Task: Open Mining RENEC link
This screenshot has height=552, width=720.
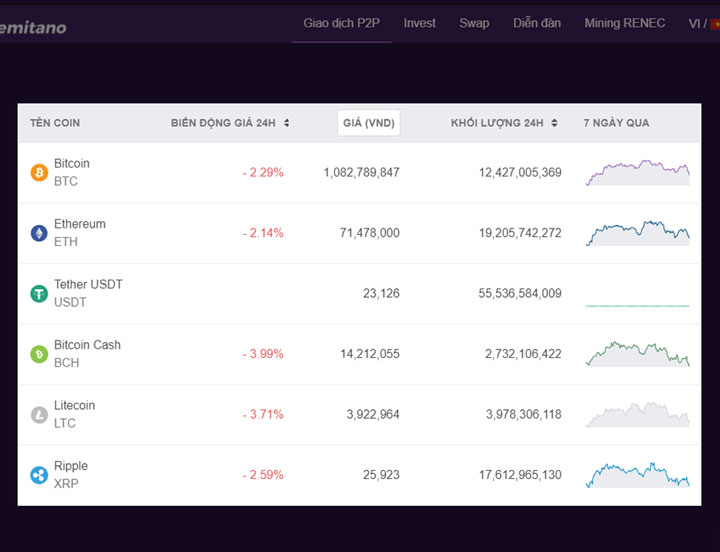Action: (625, 23)
